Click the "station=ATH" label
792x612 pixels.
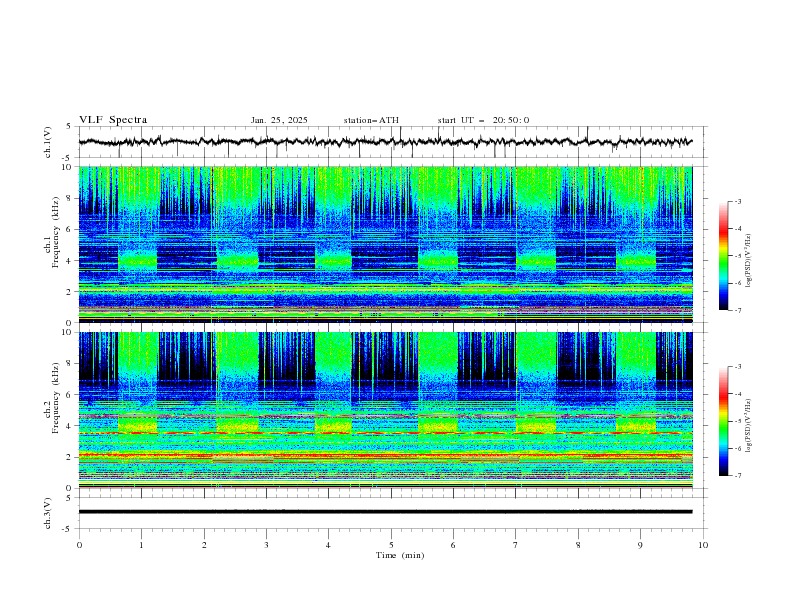[371, 120]
